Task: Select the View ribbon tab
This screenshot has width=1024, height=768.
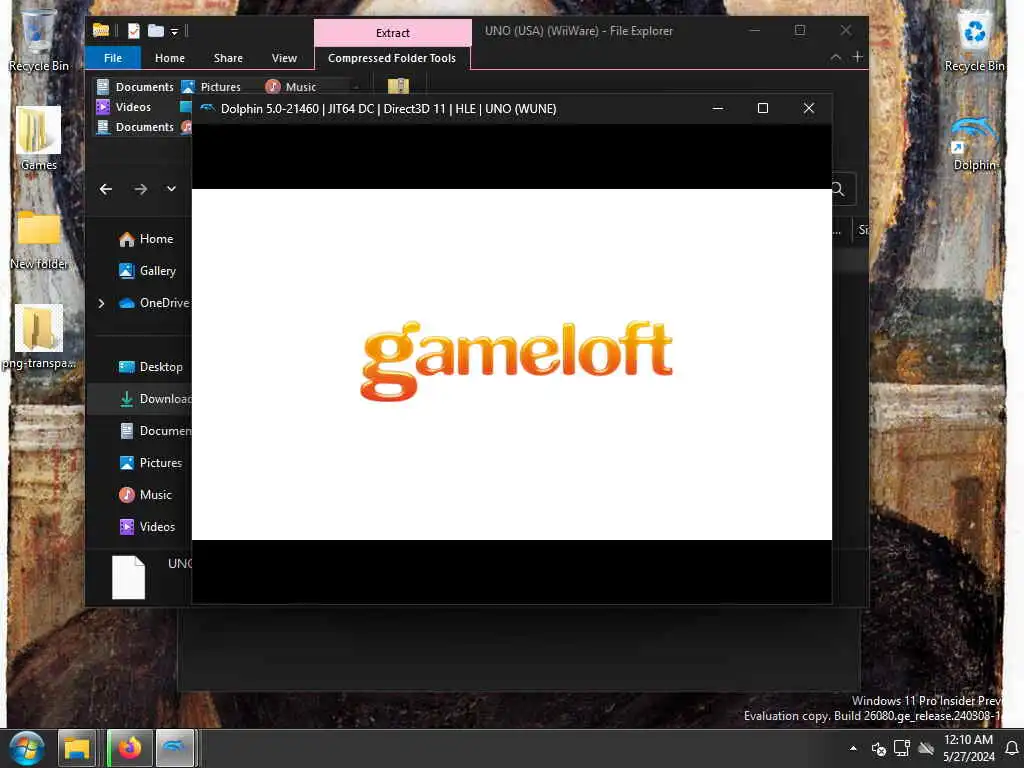Action: tap(284, 58)
